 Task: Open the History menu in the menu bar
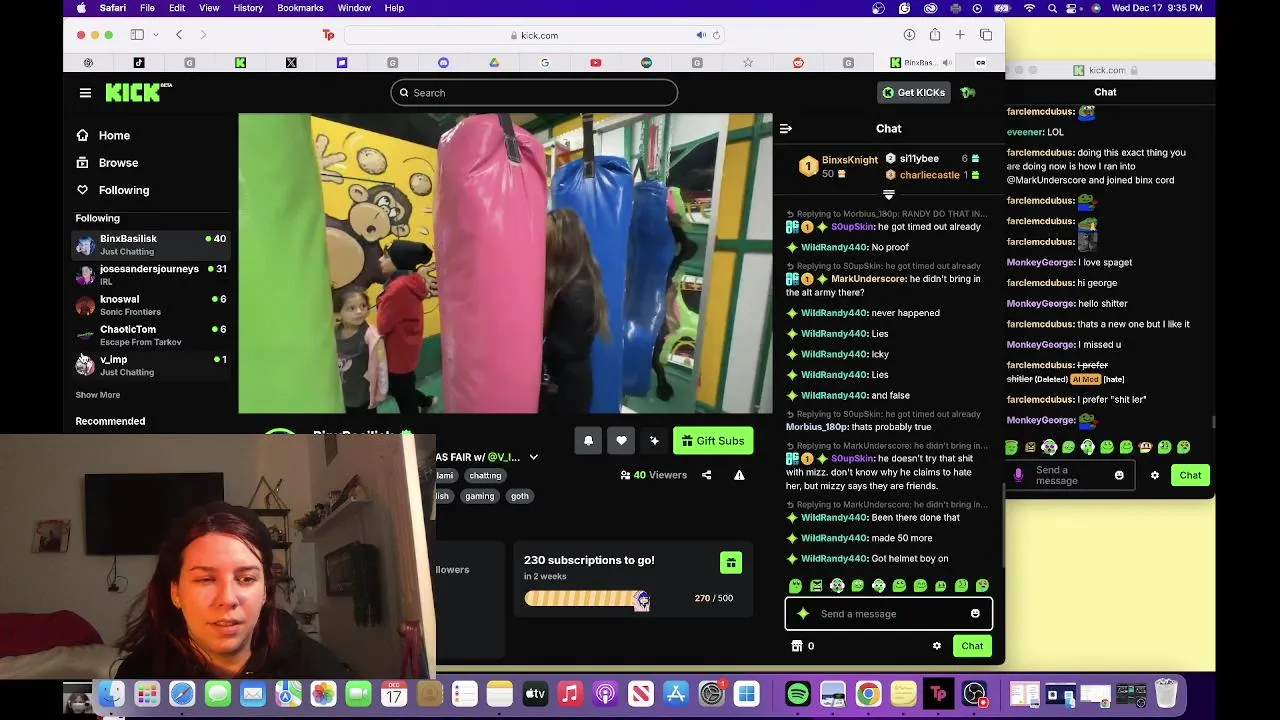(x=248, y=8)
